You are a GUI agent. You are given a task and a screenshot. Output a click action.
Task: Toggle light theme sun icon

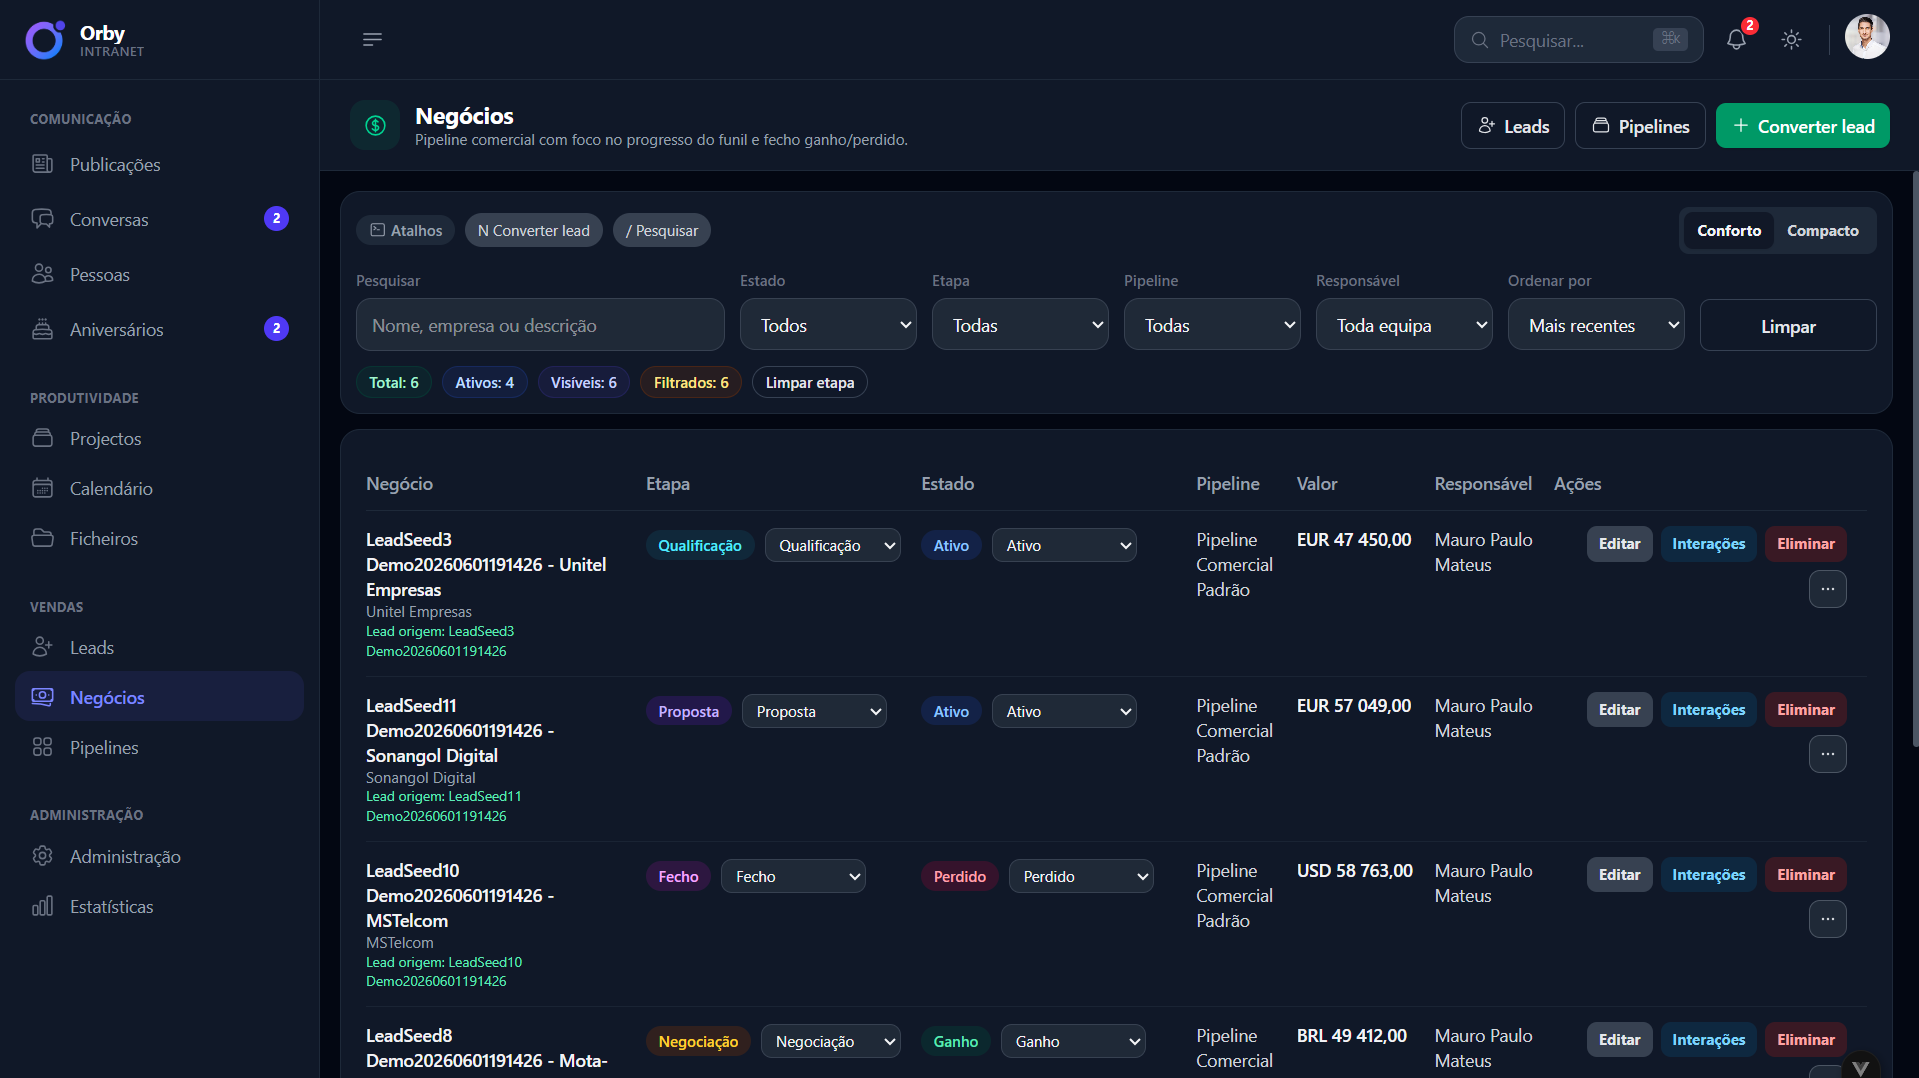click(1791, 40)
